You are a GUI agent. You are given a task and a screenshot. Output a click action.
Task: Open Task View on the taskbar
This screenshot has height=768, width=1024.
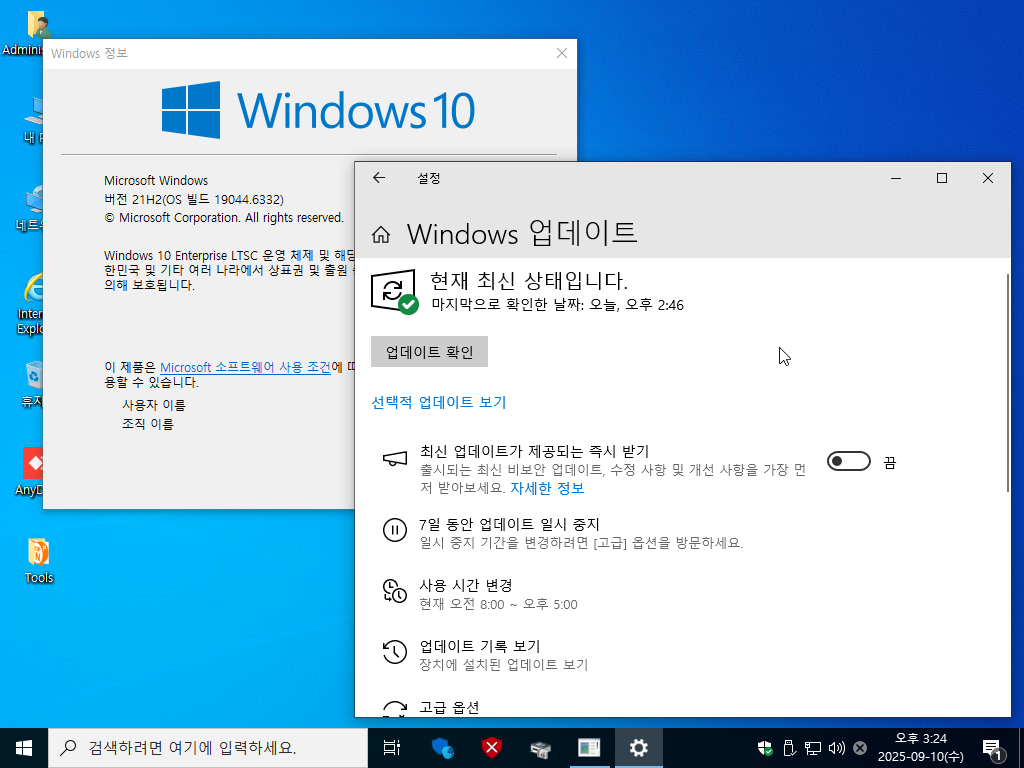391,748
